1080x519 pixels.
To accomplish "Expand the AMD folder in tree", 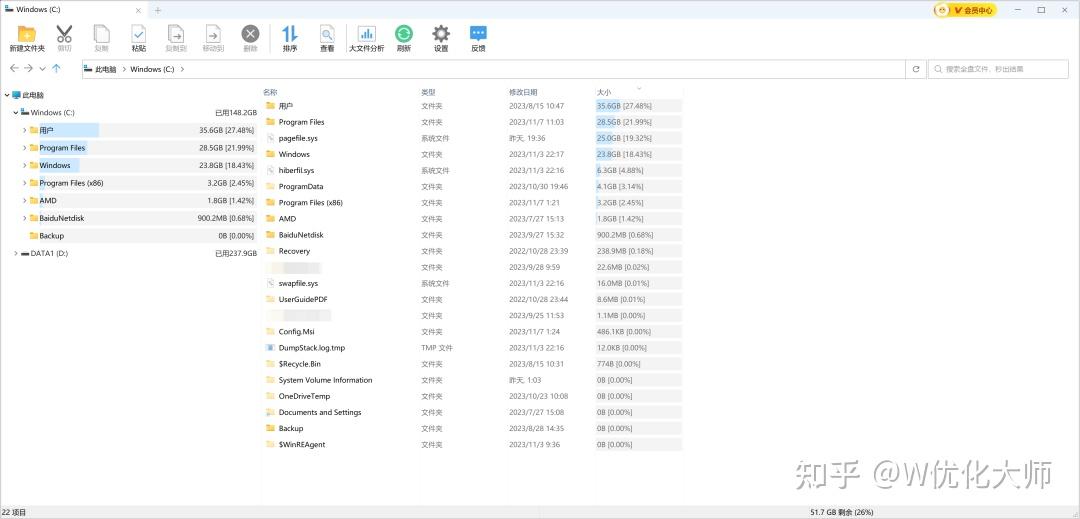I will pos(25,200).
